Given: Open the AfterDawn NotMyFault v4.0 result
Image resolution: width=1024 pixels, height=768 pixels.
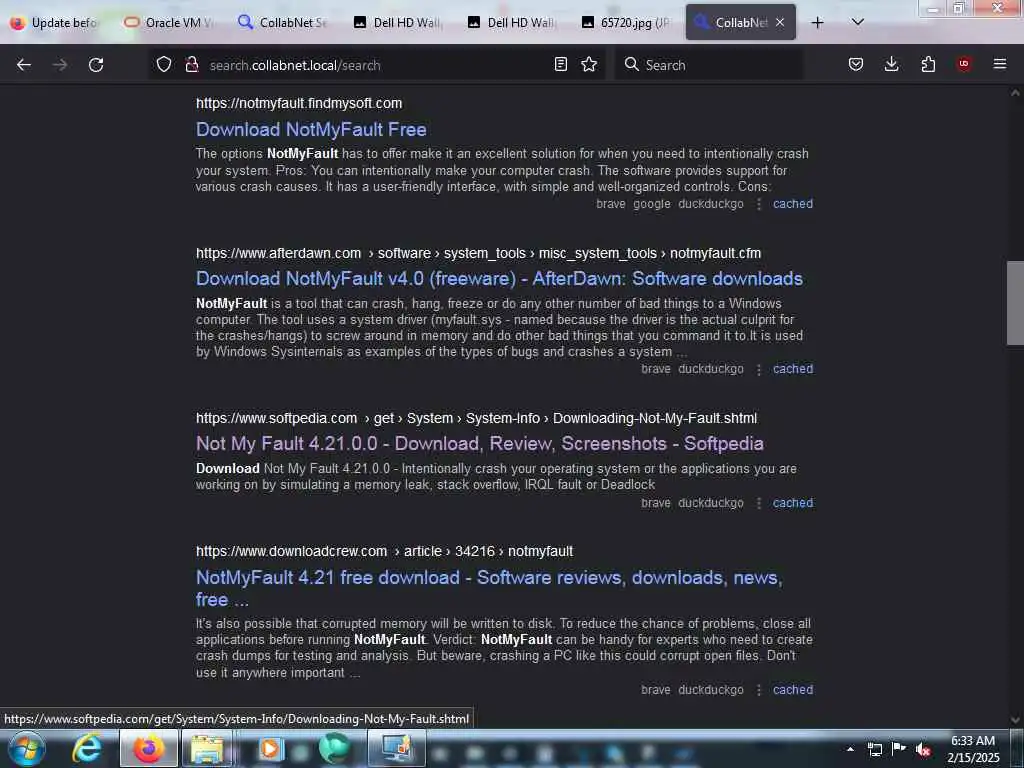Looking at the screenshot, I should [x=499, y=279].
